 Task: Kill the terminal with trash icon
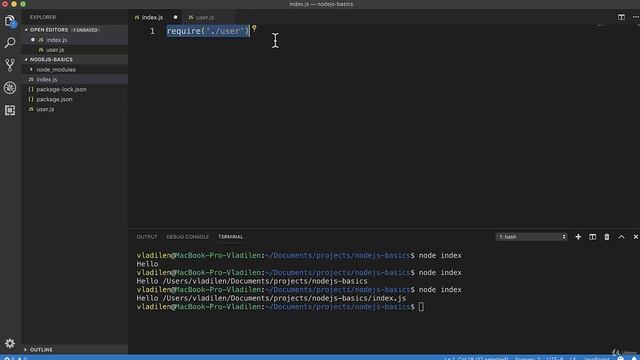pos(607,237)
